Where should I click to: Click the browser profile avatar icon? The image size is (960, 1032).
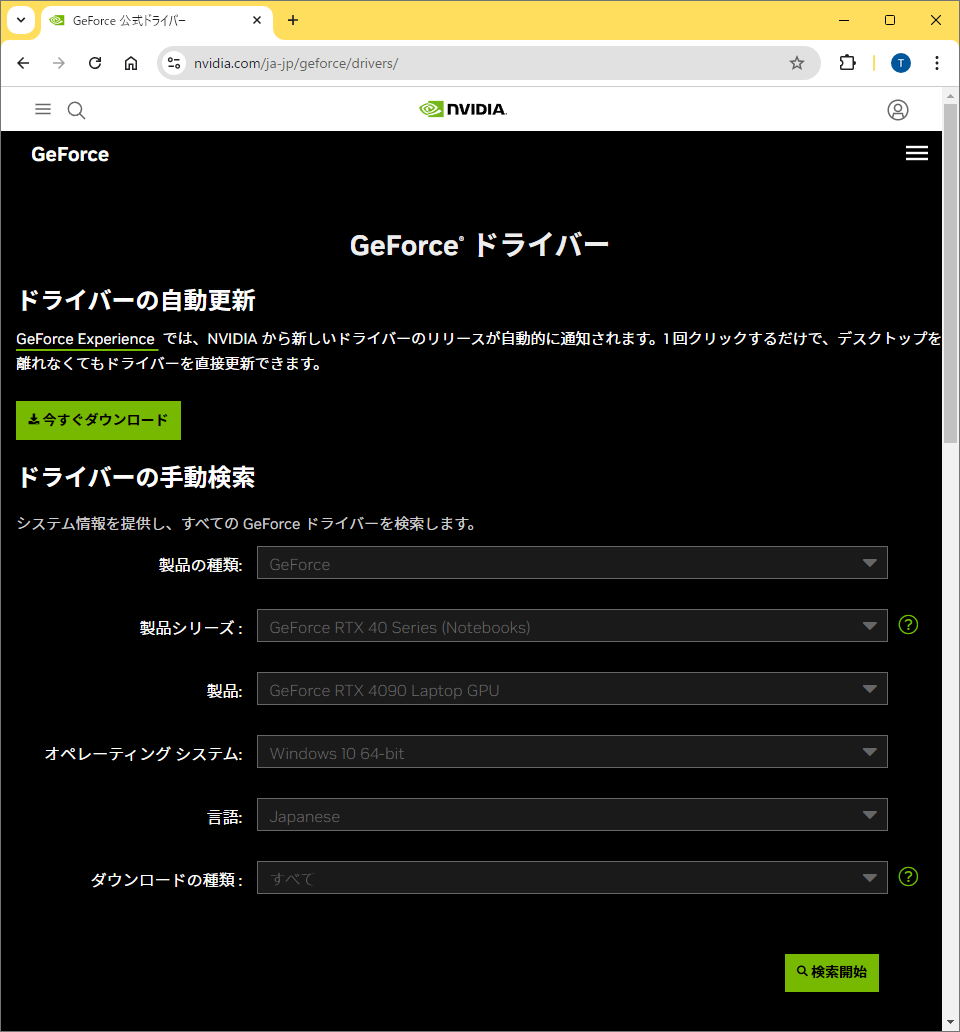tap(900, 62)
